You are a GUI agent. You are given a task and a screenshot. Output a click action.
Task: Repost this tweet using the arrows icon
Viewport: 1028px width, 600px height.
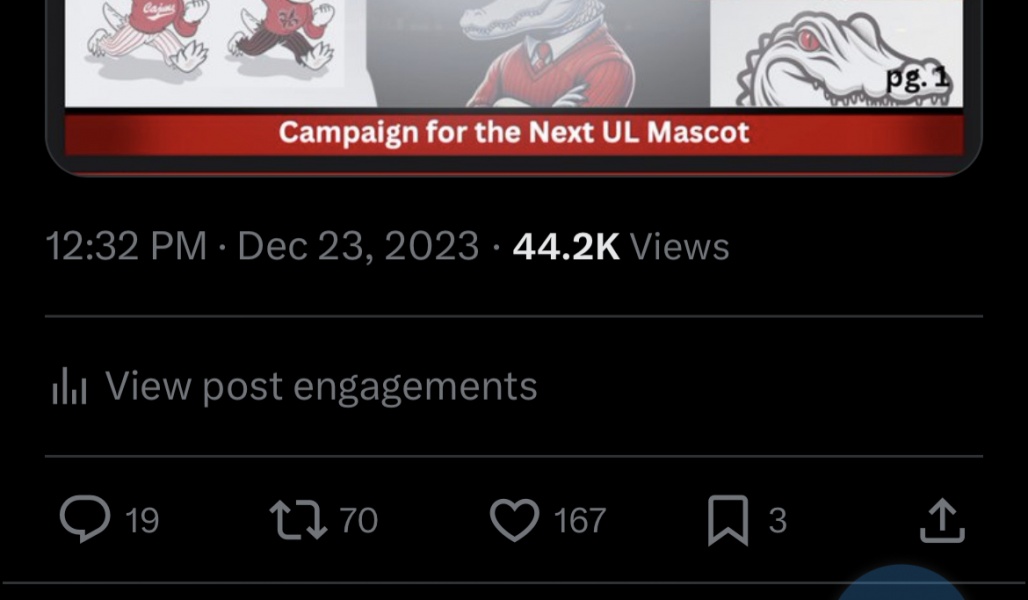coord(299,520)
